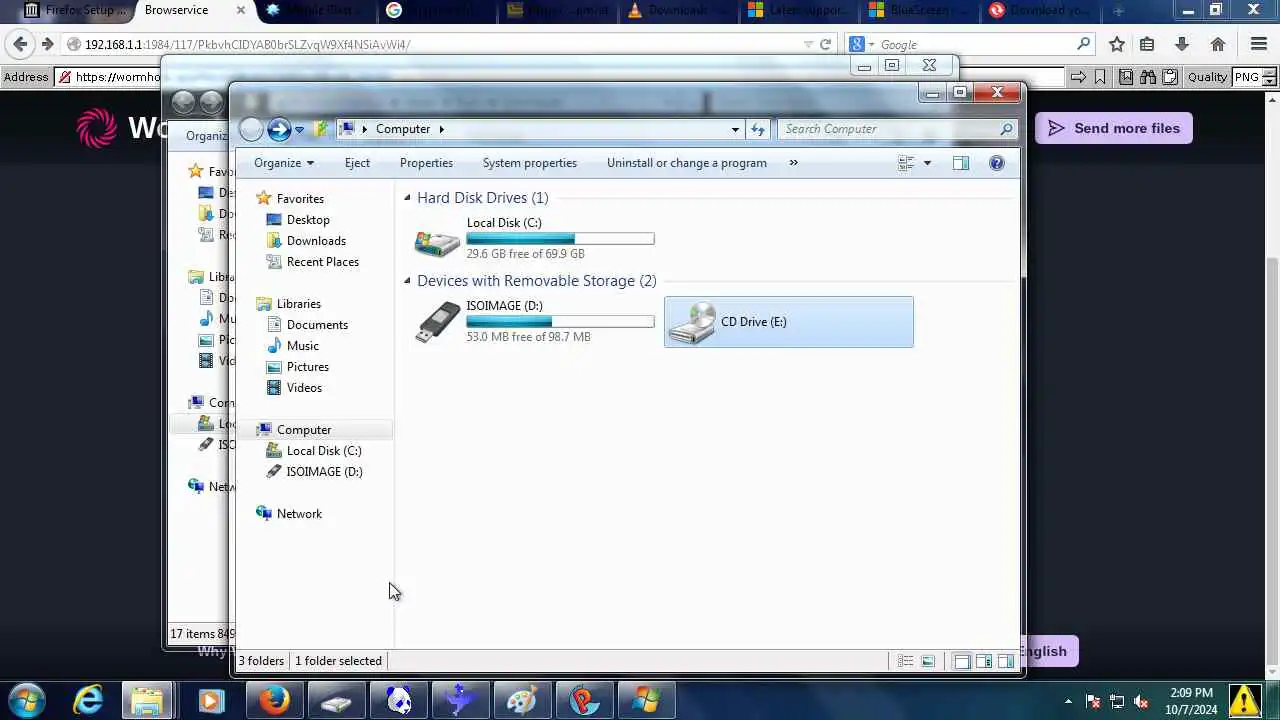This screenshot has width=1280, height=720.
Task: Select Network in navigation pane
Action: tap(299, 514)
